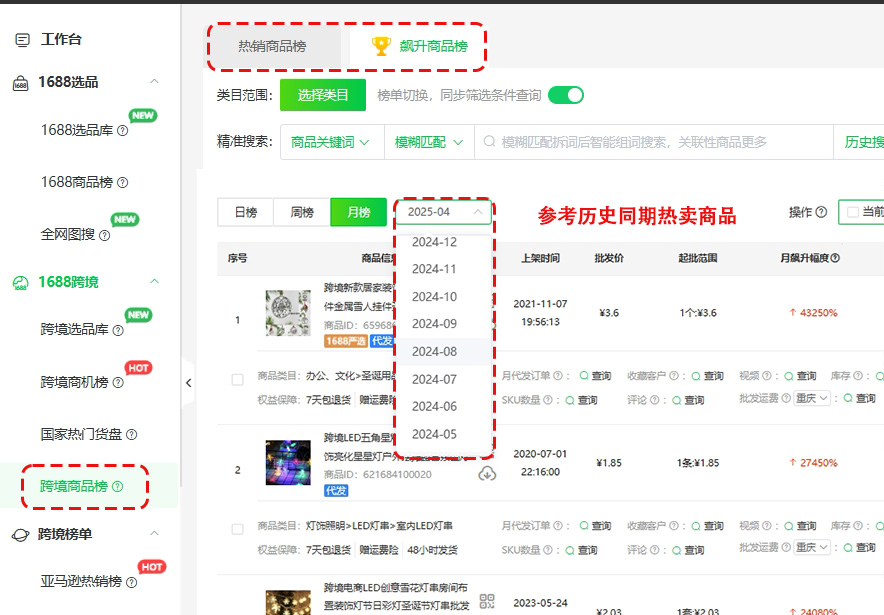Collapse the sidebar using the left chevron arrow
Viewport: 884px width, 615px height.
click(189, 382)
